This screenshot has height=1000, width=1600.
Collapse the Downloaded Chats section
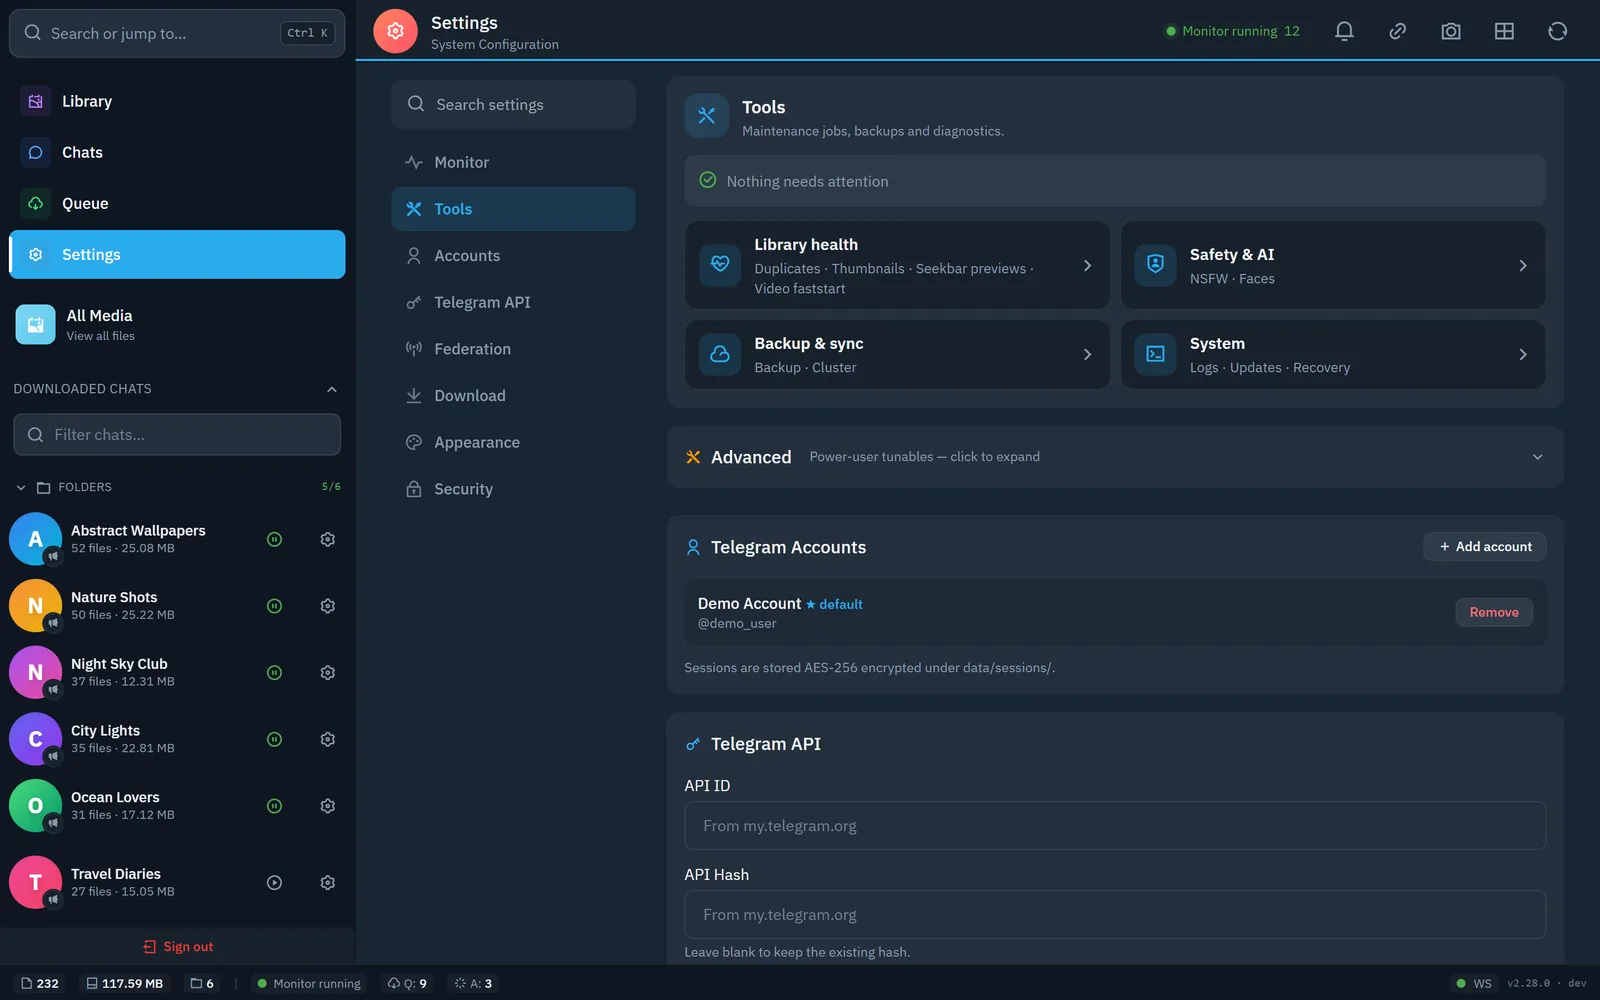click(x=332, y=389)
